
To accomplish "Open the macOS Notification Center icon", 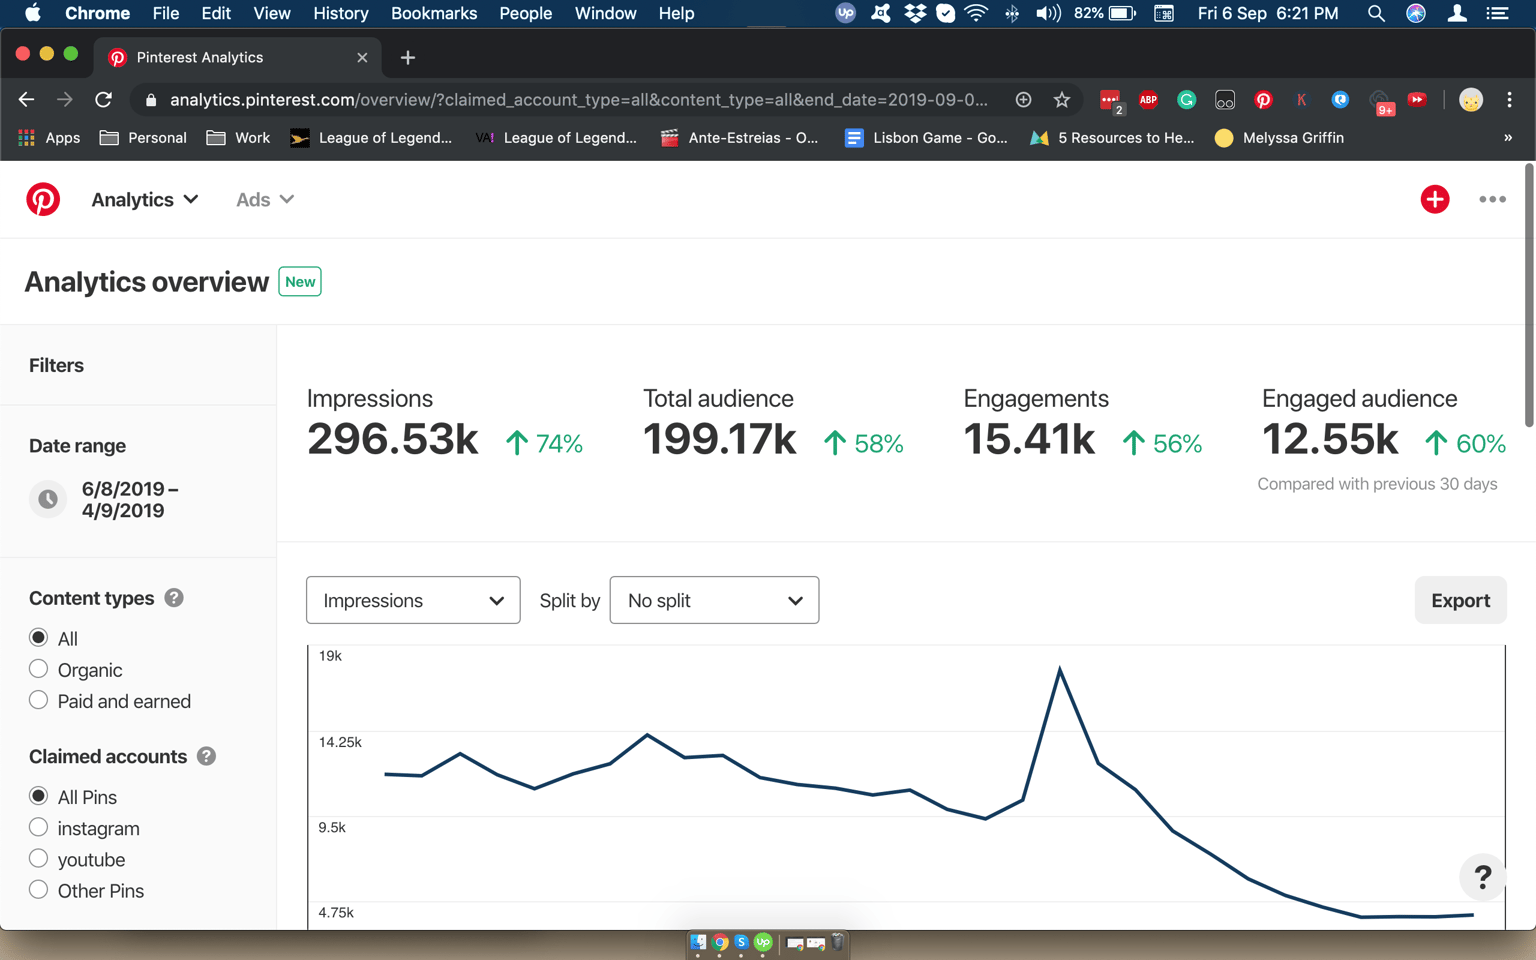I will [1497, 13].
